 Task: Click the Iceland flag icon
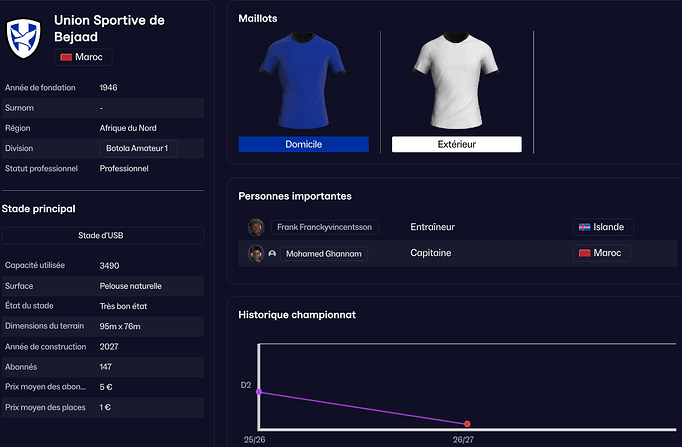(x=585, y=227)
